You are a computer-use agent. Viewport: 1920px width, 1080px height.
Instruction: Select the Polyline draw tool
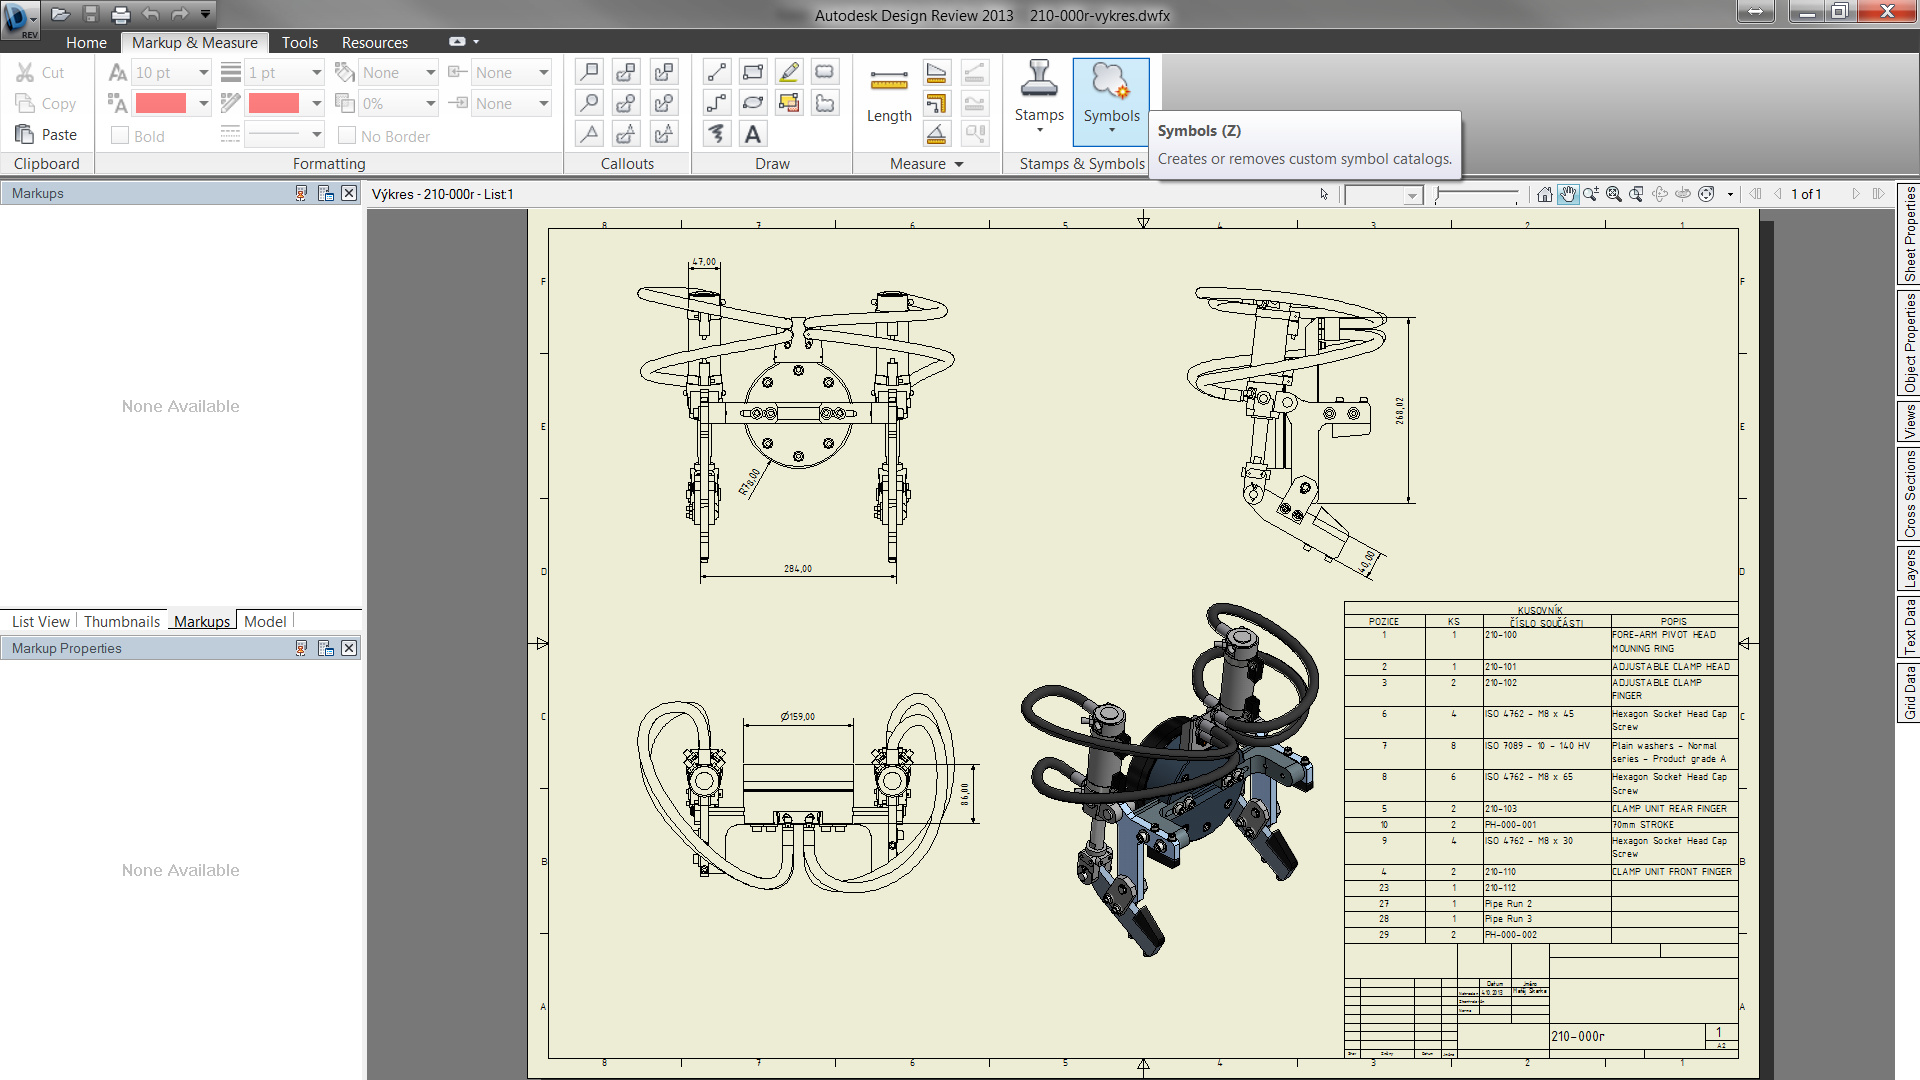pyautogui.click(x=717, y=103)
